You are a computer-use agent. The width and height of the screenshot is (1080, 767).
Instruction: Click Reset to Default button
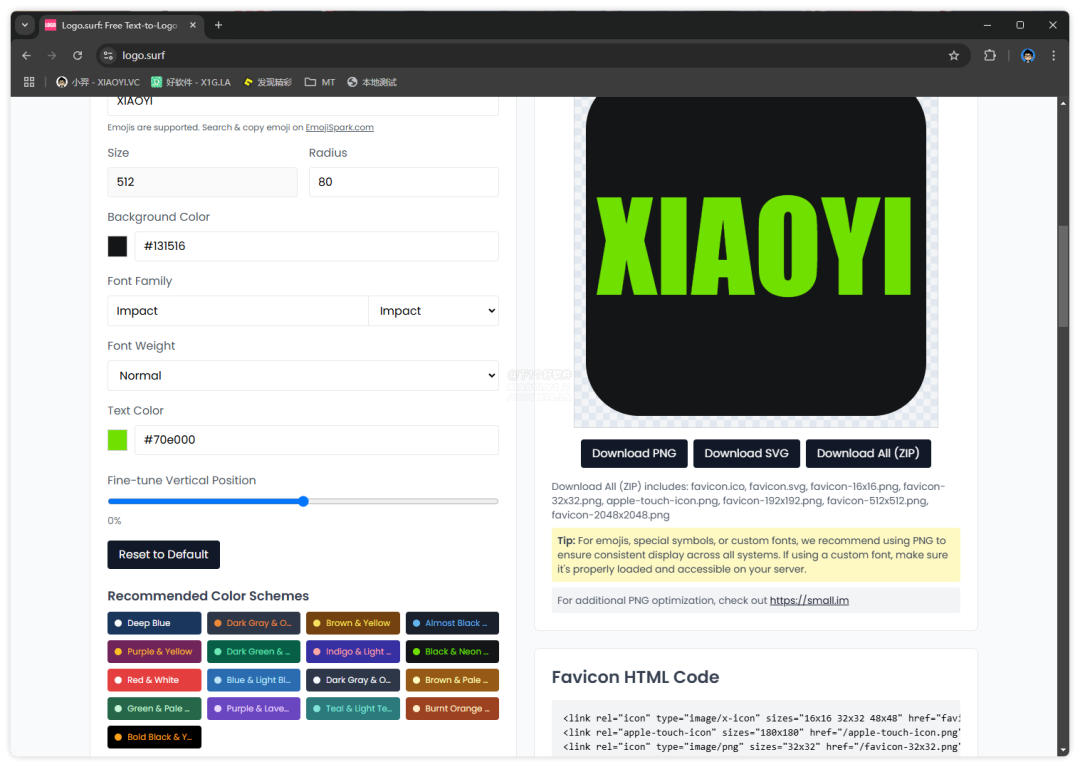click(163, 555)
